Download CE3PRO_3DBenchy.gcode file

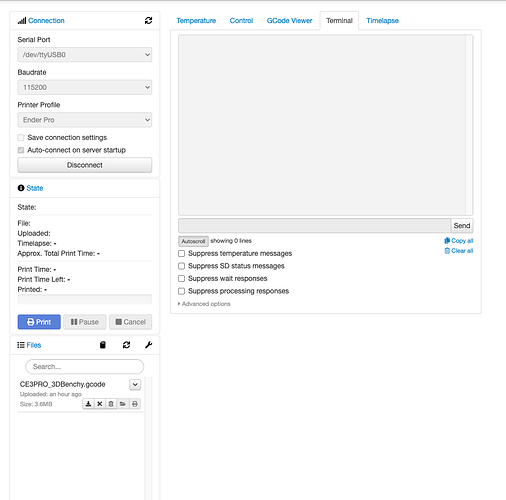tap(88, 404)
